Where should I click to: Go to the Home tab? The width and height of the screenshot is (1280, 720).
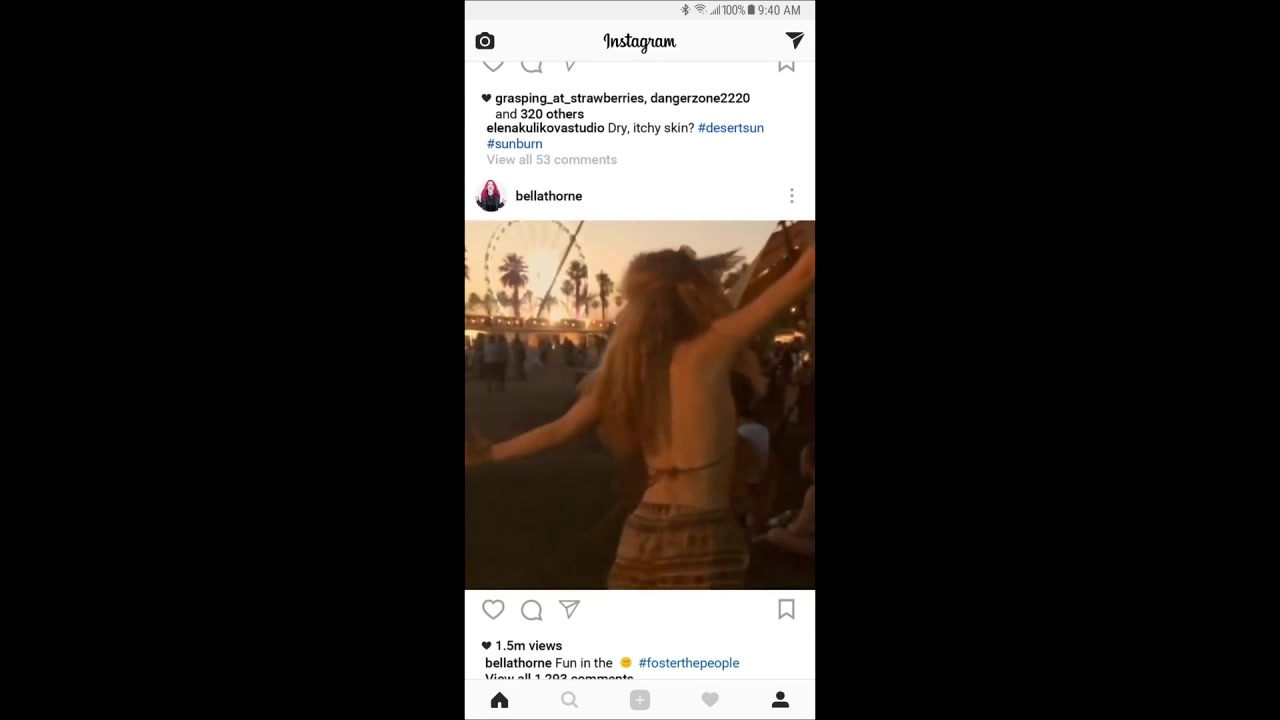pyautogui.click(x=500, y=700)
